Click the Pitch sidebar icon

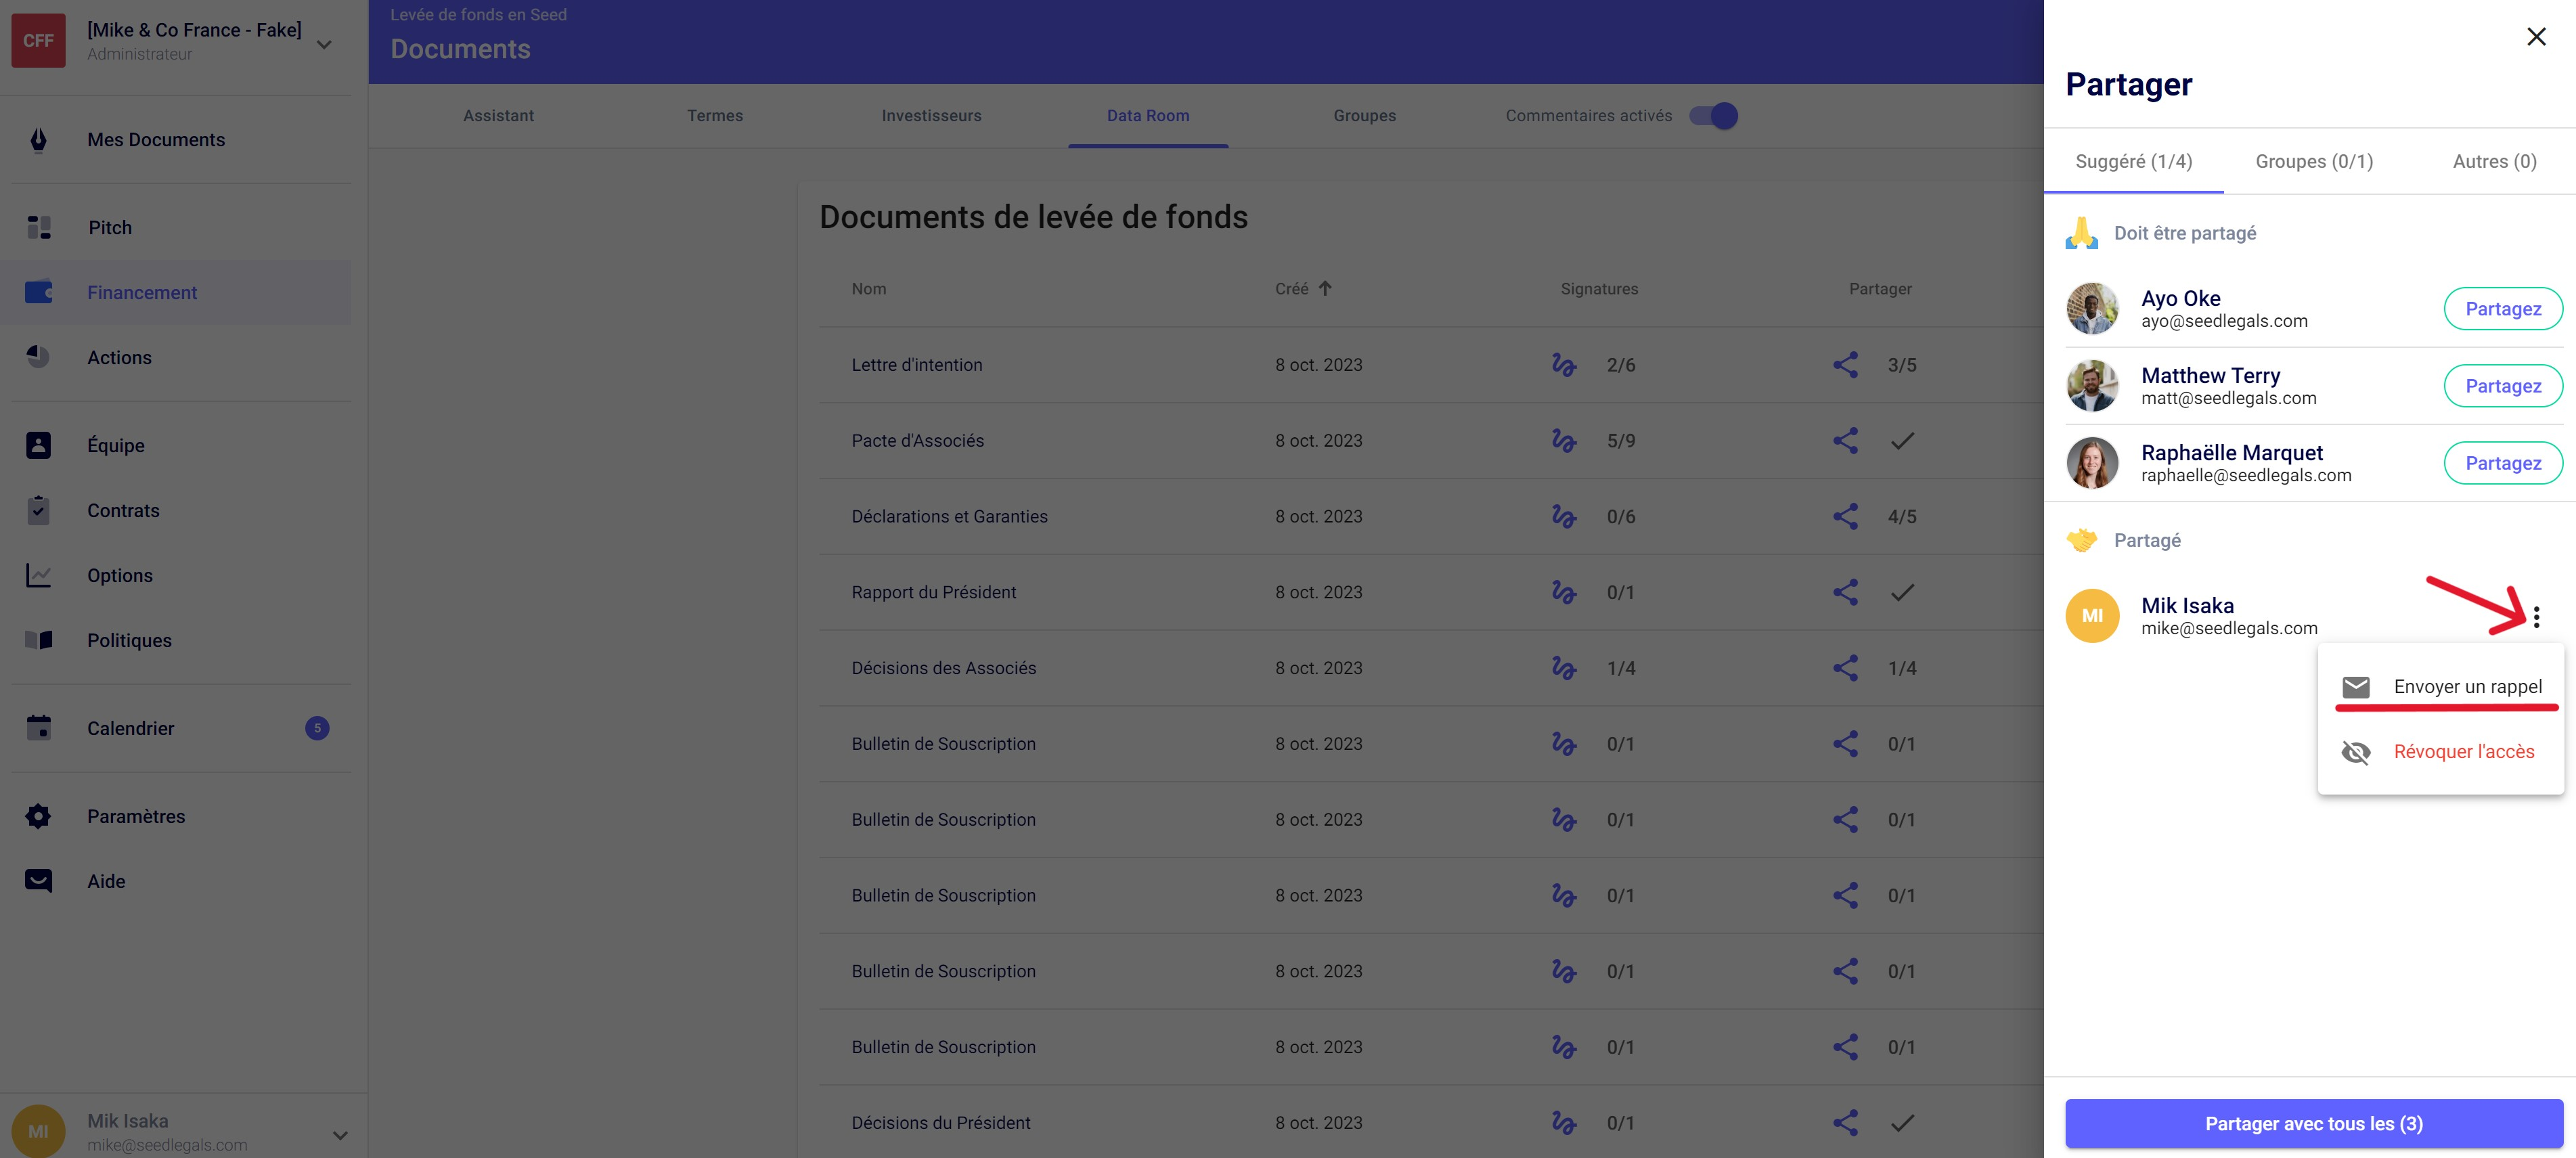coord(38,228)
